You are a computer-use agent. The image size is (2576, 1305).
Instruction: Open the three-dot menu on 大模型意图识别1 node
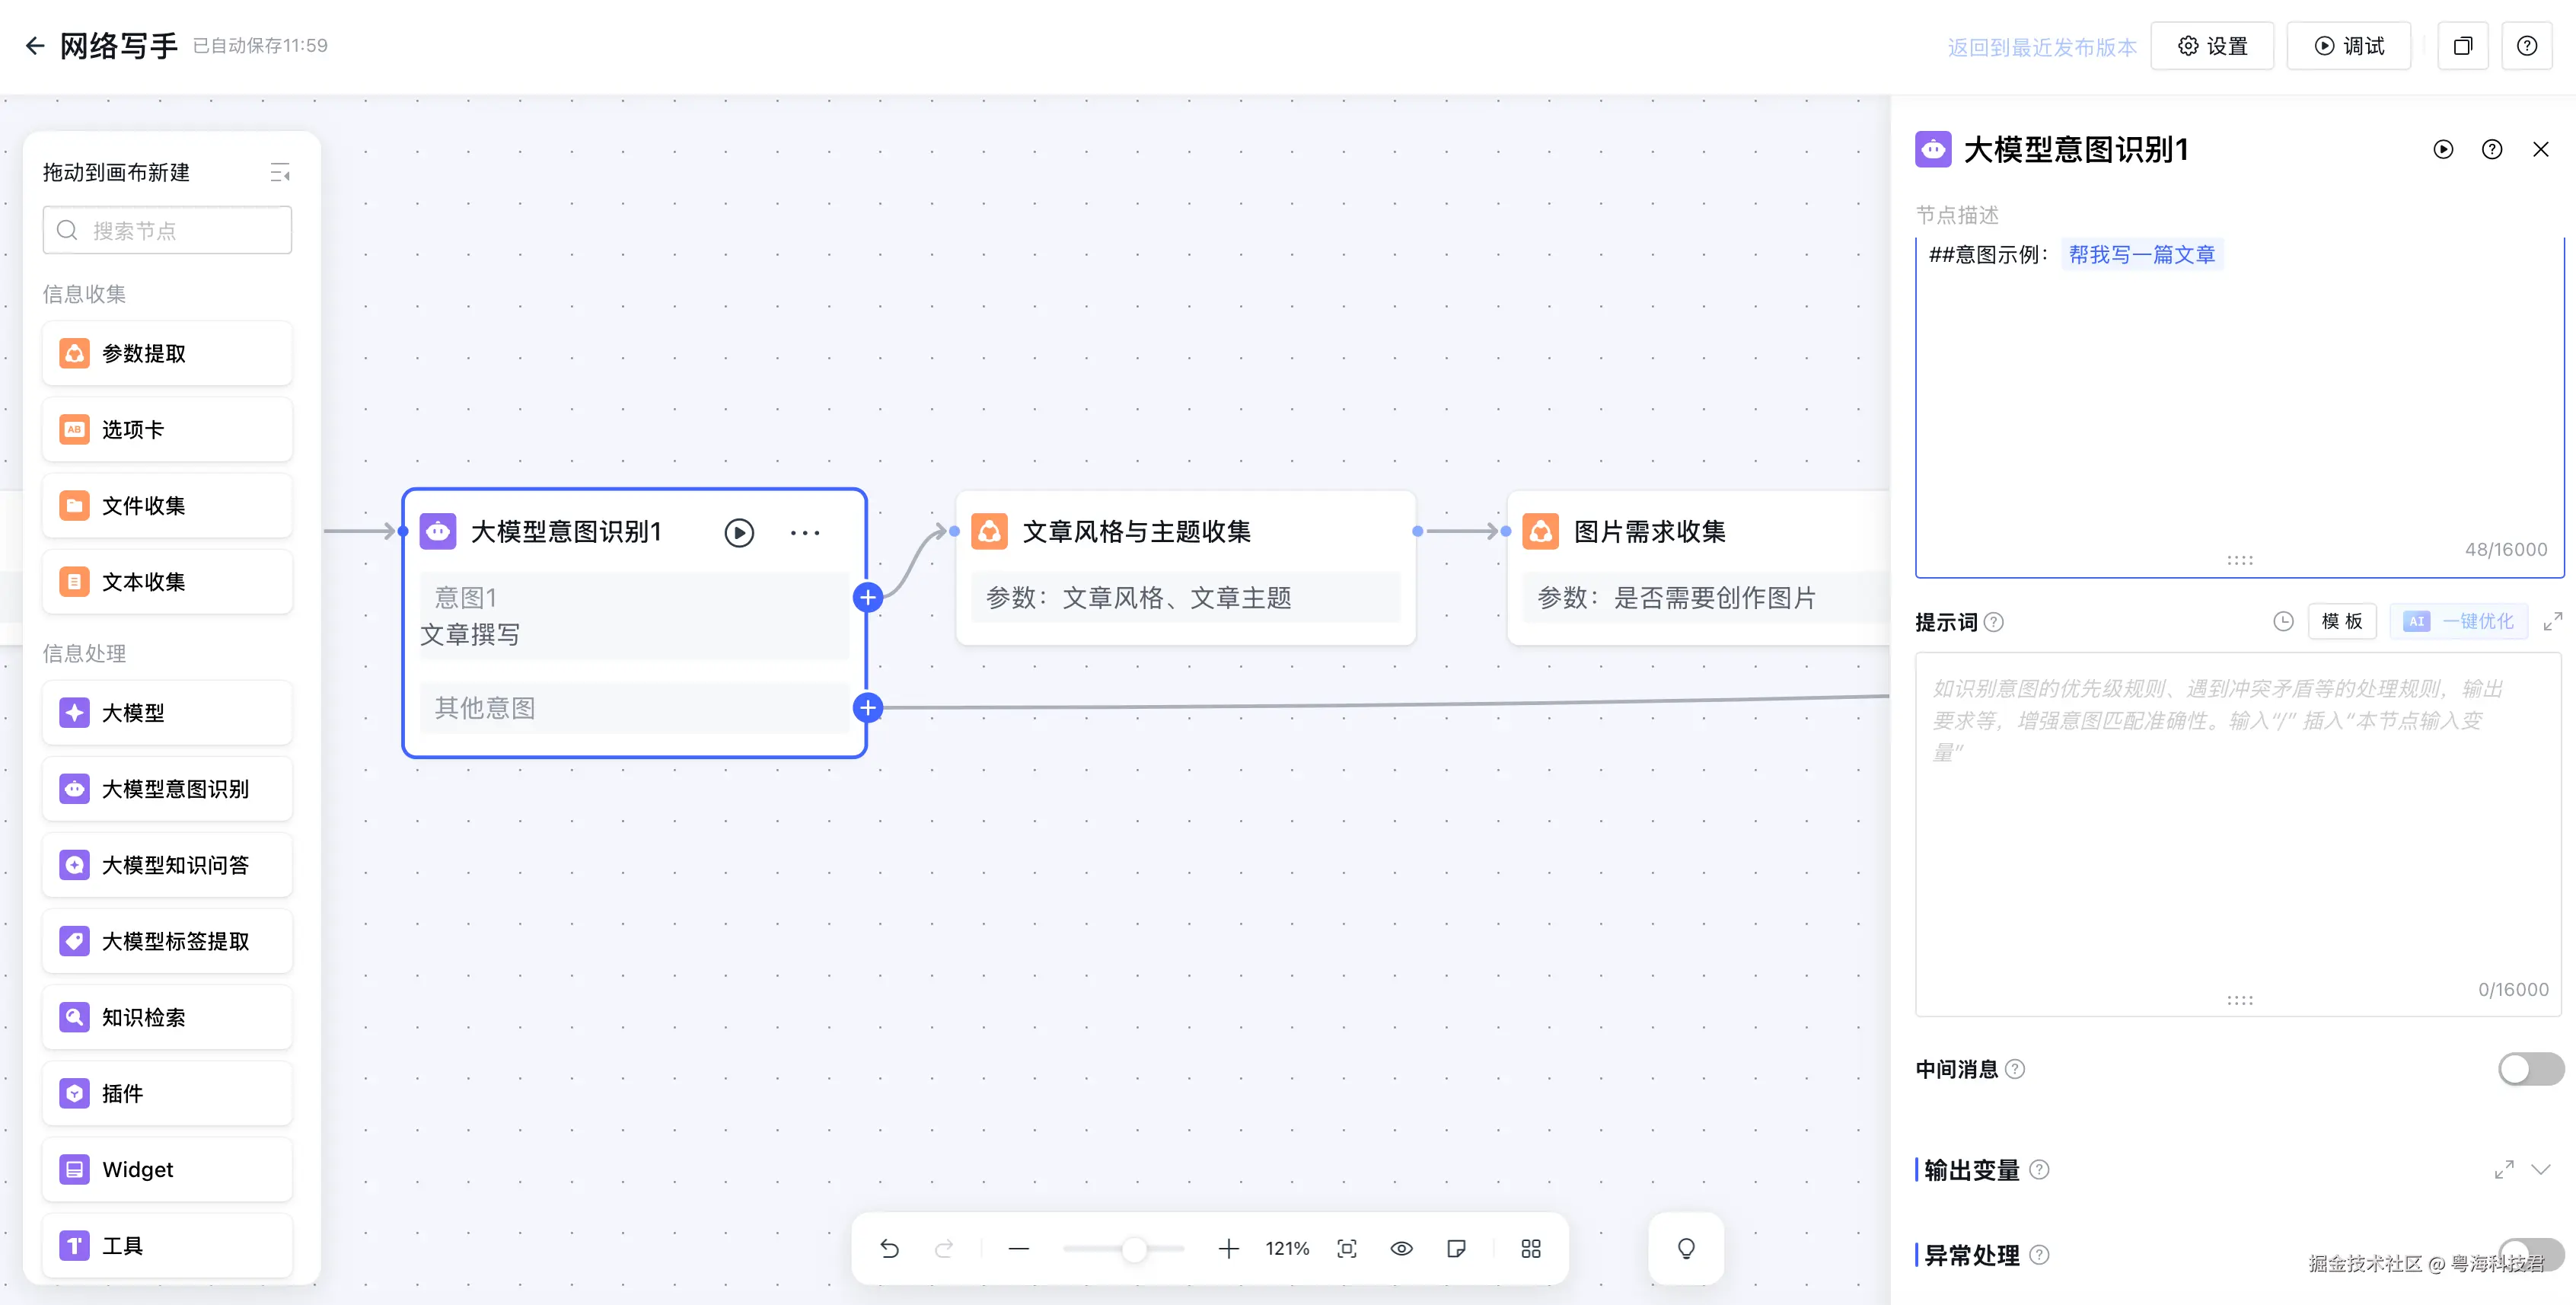(x=805, y=532)
